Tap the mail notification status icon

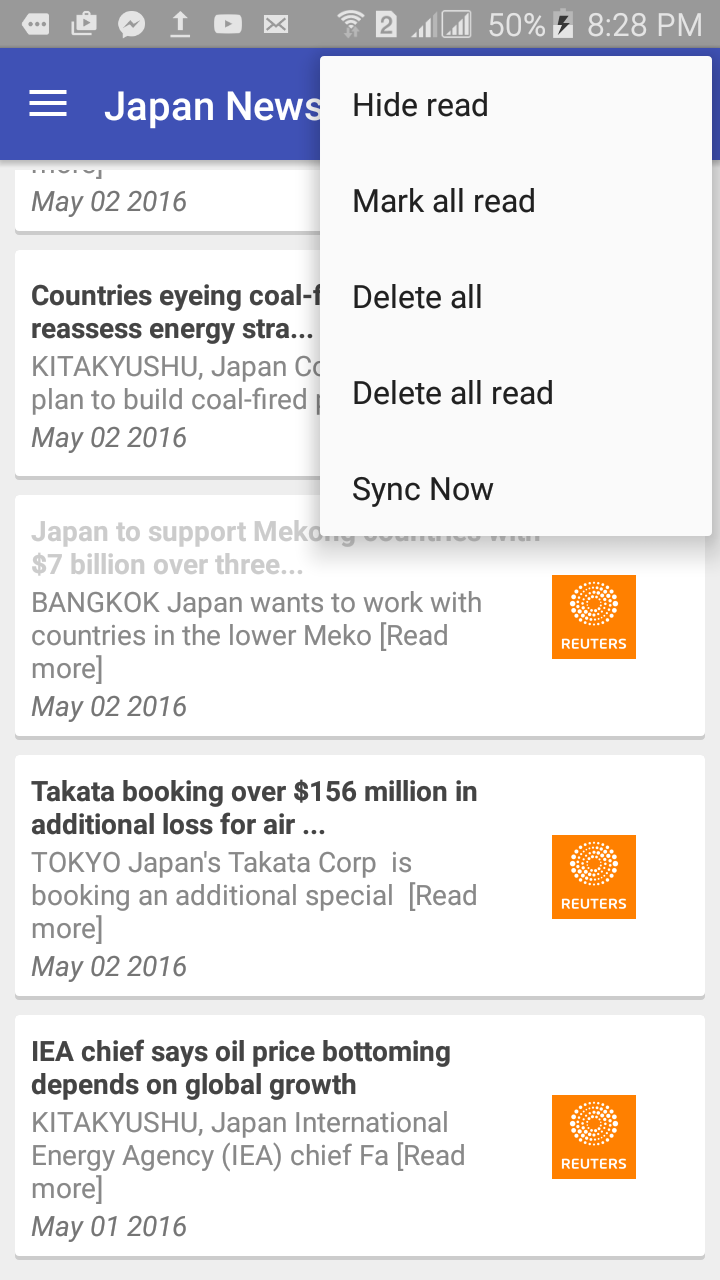click(276, 24)
